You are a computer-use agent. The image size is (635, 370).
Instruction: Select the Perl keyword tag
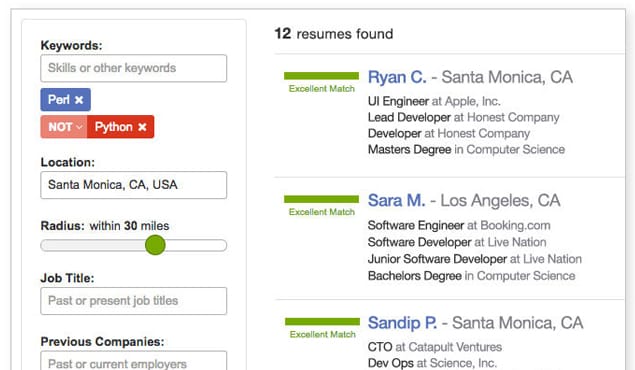coord(59,100)
